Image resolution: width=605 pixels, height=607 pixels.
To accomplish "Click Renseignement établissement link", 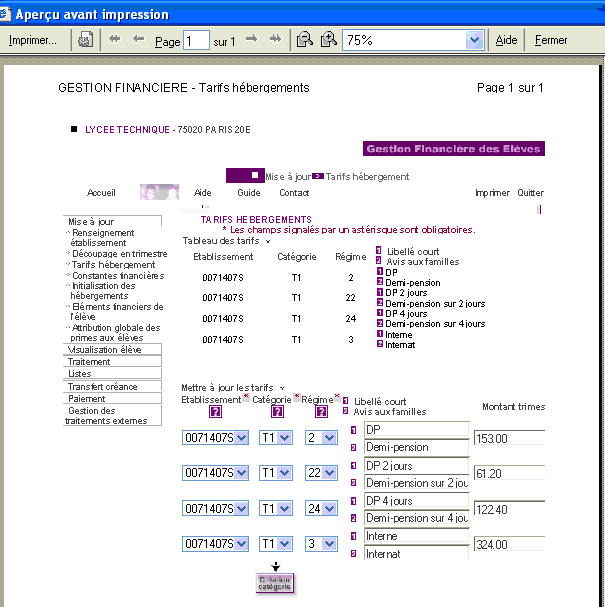I will [102, 238].
